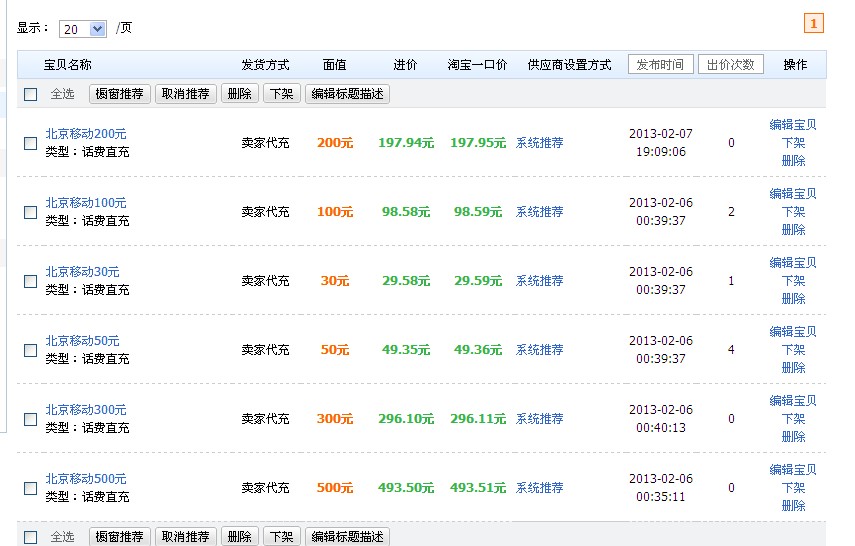
Task: Click 系统推荐 in the 北京移动30元 row
Action: 539,281
